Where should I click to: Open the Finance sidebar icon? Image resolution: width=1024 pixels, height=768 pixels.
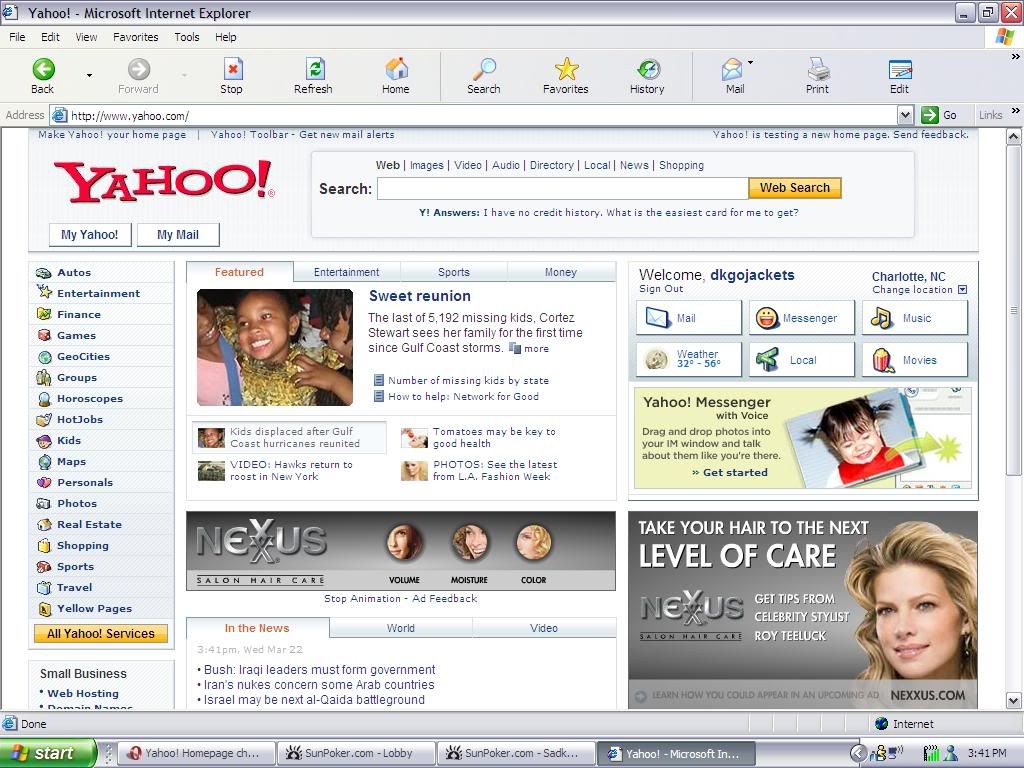(44, 314)
